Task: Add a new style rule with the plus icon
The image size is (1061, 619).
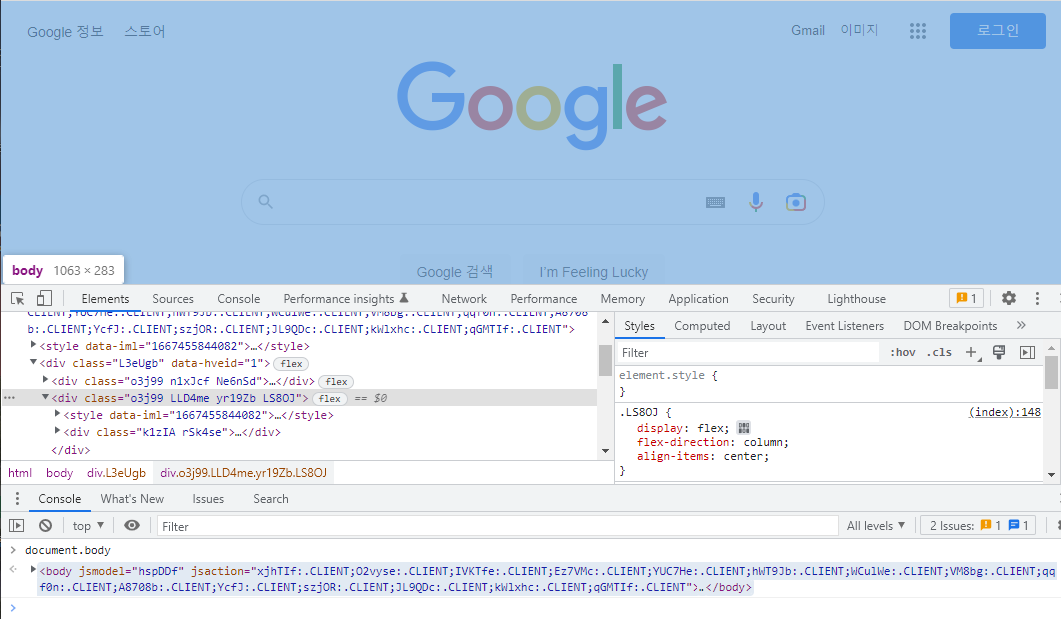Action: tap(972, 352)
